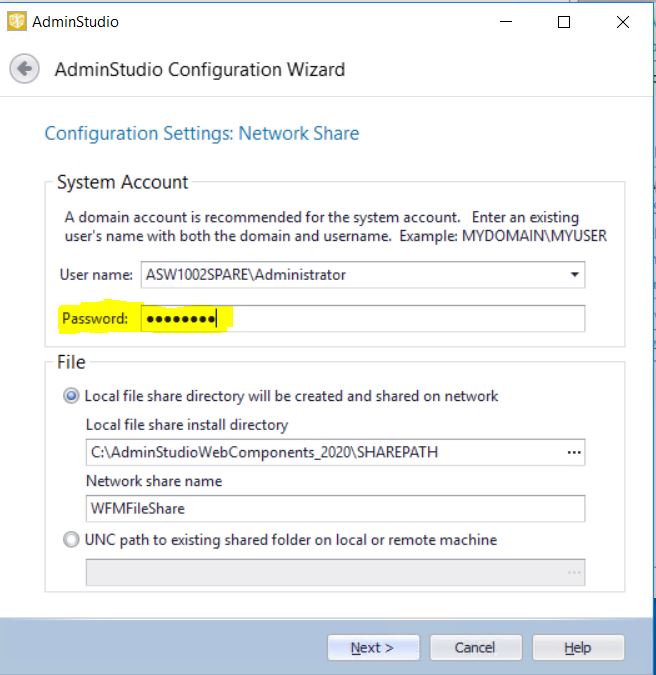Screen dimensions: 656x675
Task: Click the 'User name:' label
Action: pos(96,275)
